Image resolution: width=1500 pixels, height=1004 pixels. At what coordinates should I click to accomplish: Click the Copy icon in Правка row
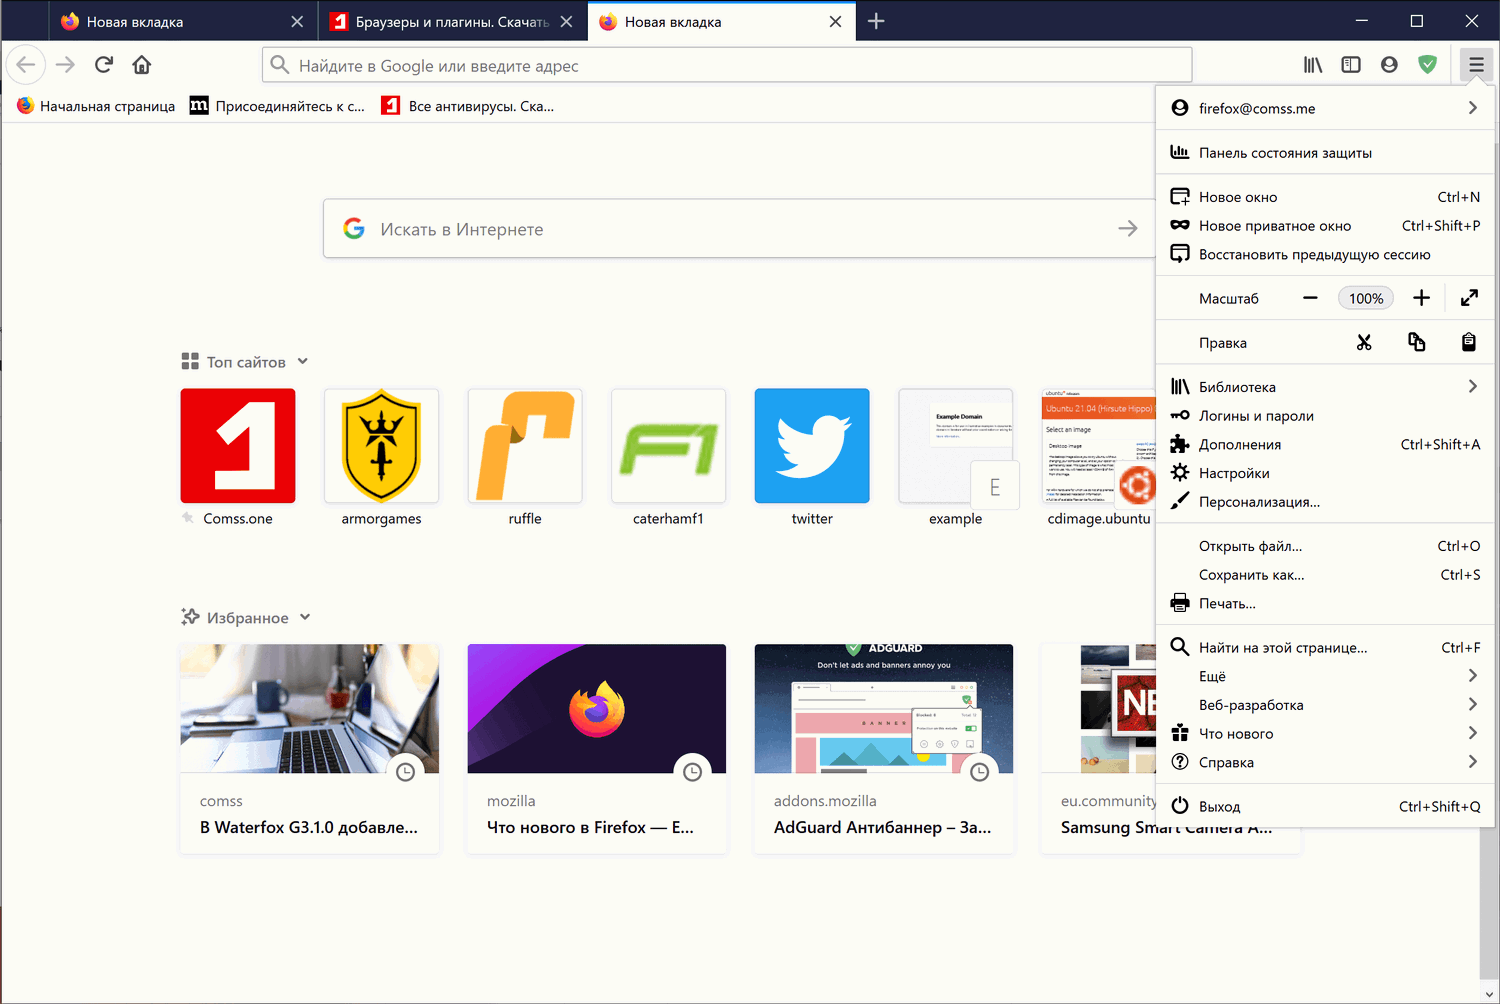(1417, 342)
